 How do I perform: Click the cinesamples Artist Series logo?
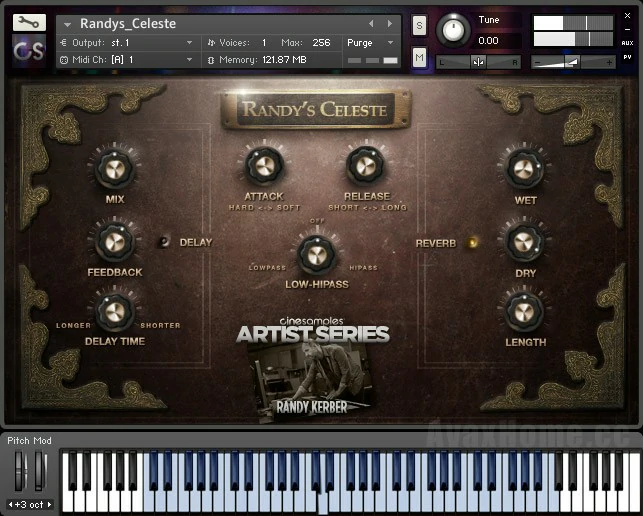[x=312, y=331]
